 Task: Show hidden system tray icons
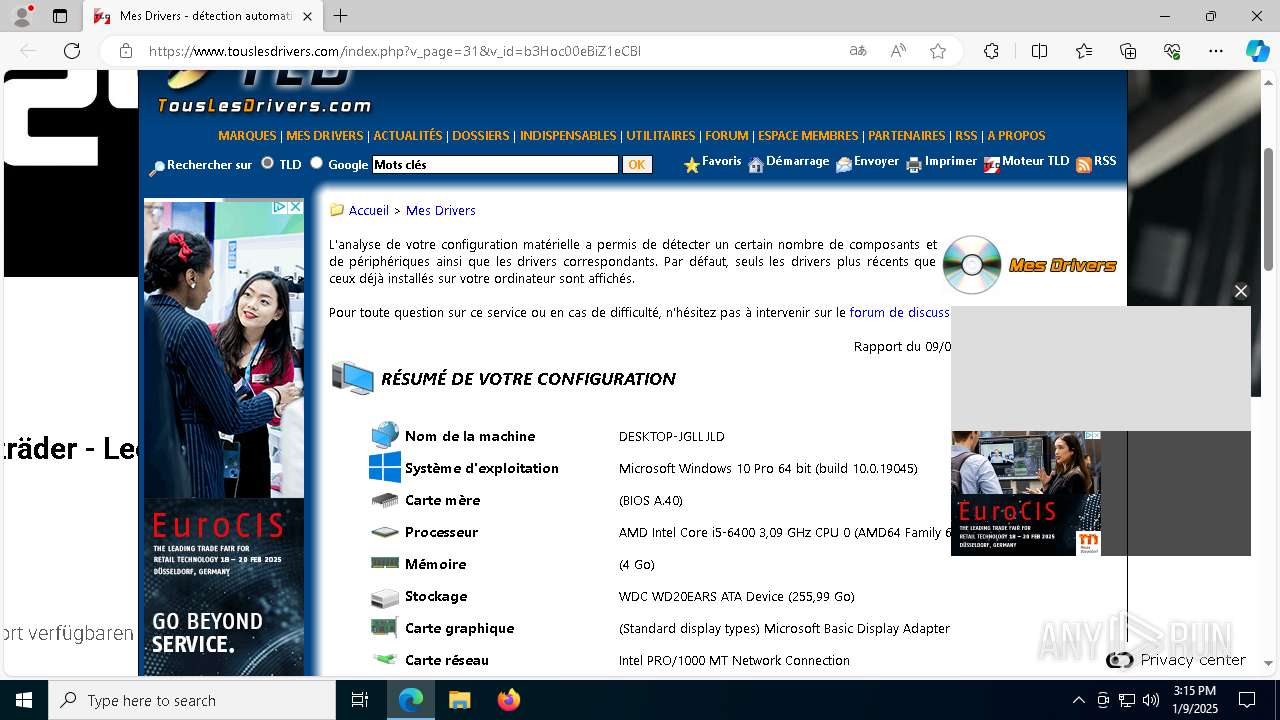point(1078,700)
